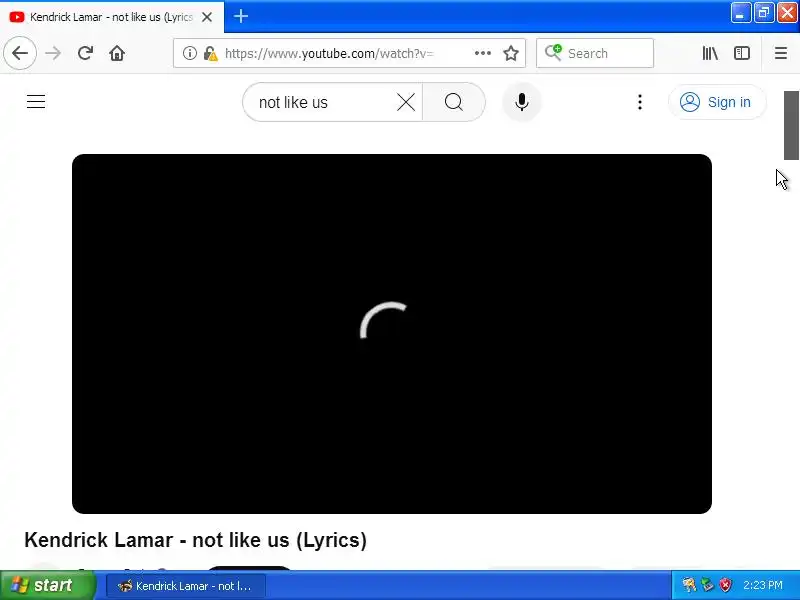Open the Windows start menu

[x=47, y=585]
